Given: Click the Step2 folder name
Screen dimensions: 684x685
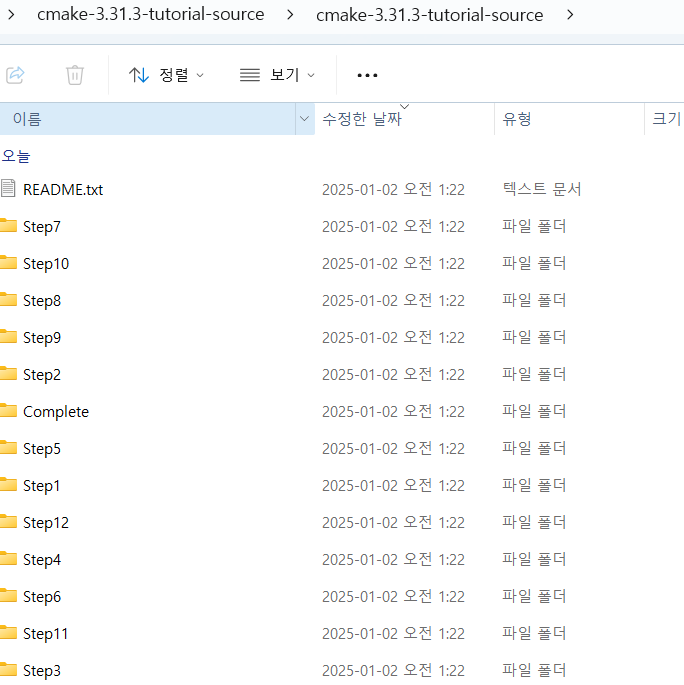Looking at the screenshot, I should 42,375.
